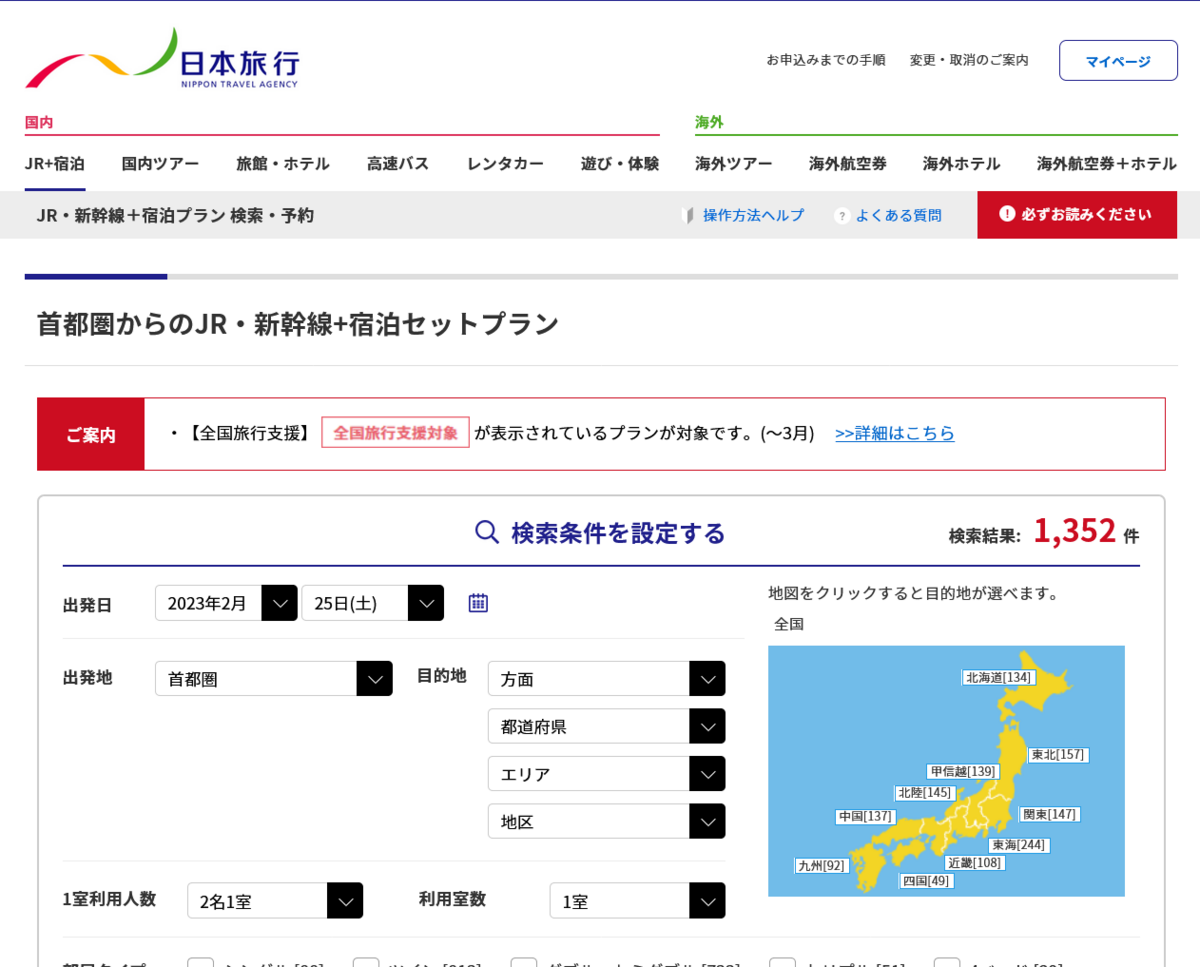Open 操作方法ヘルプ link
The width and height of the screenshot is (1200, 967).
pyautogui.click(x=753, y=215)
